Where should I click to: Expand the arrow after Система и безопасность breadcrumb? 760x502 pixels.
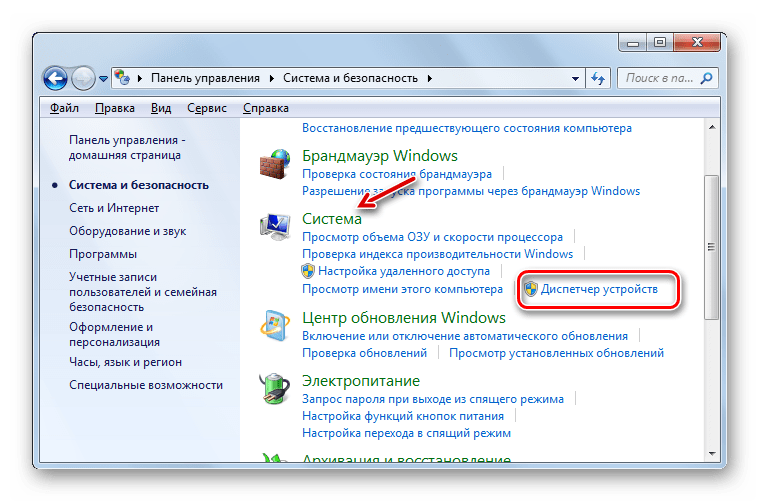pos(429,78)
